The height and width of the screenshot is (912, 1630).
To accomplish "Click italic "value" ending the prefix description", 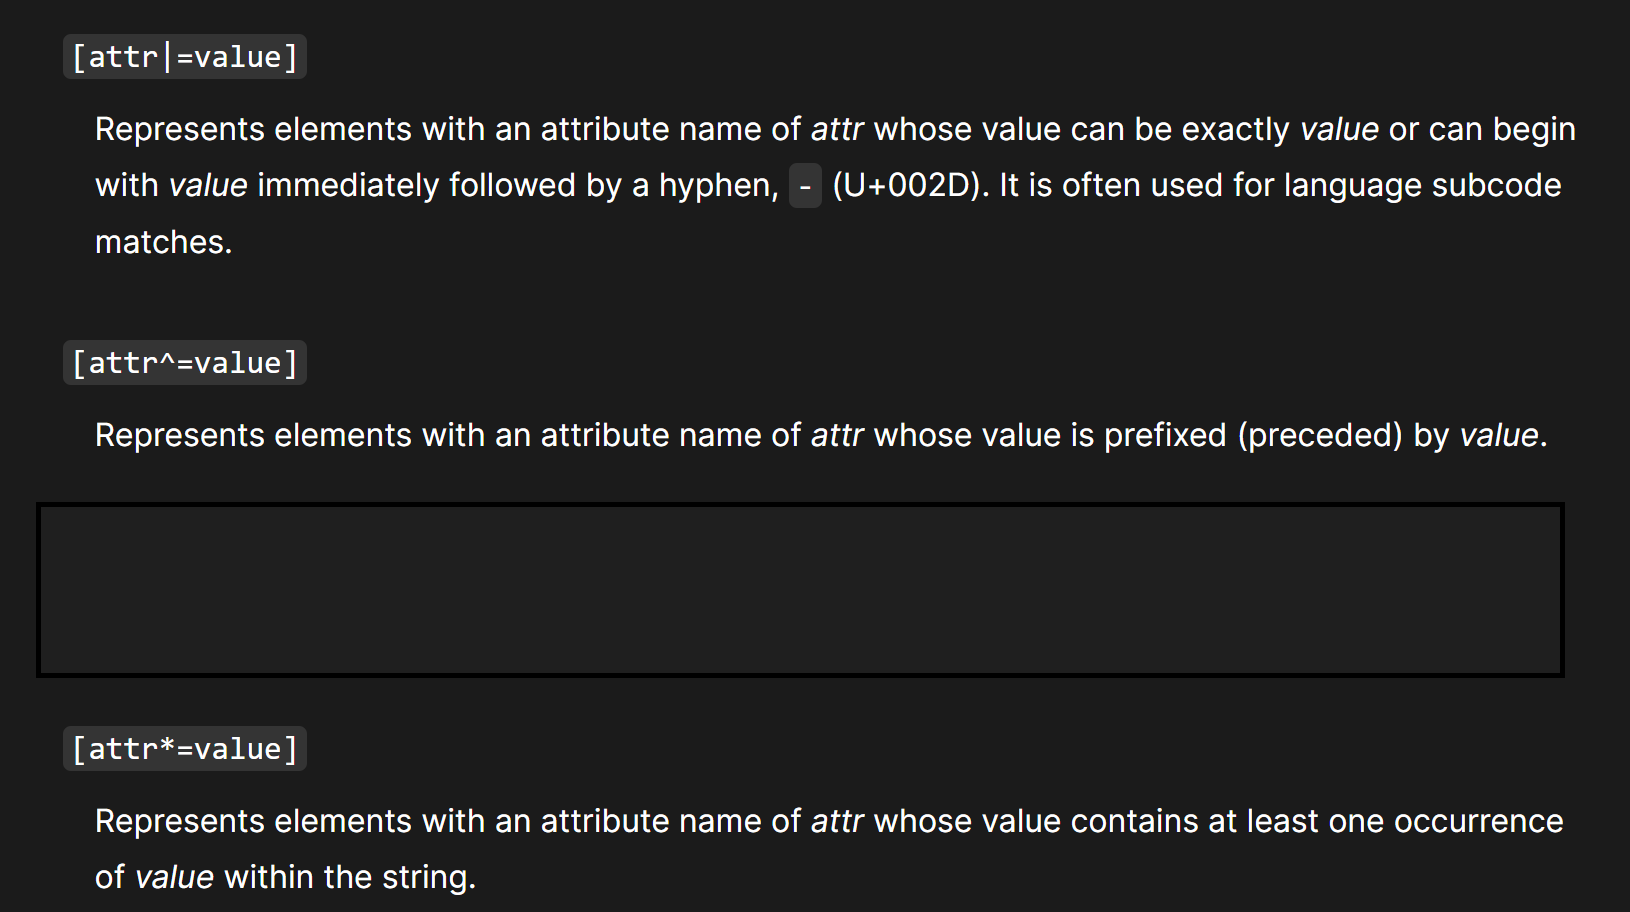I will [1499, 435].
